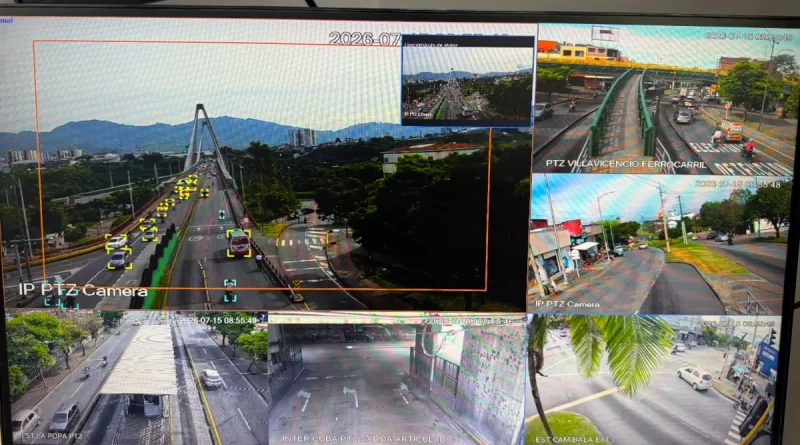Select the main bridge IP PTZ Camera feed

(265, 164)
